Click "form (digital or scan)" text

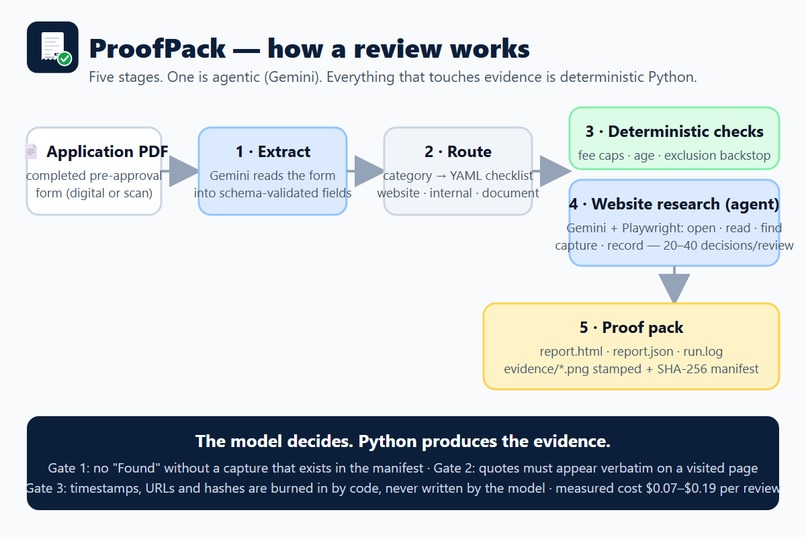[94, 193]
